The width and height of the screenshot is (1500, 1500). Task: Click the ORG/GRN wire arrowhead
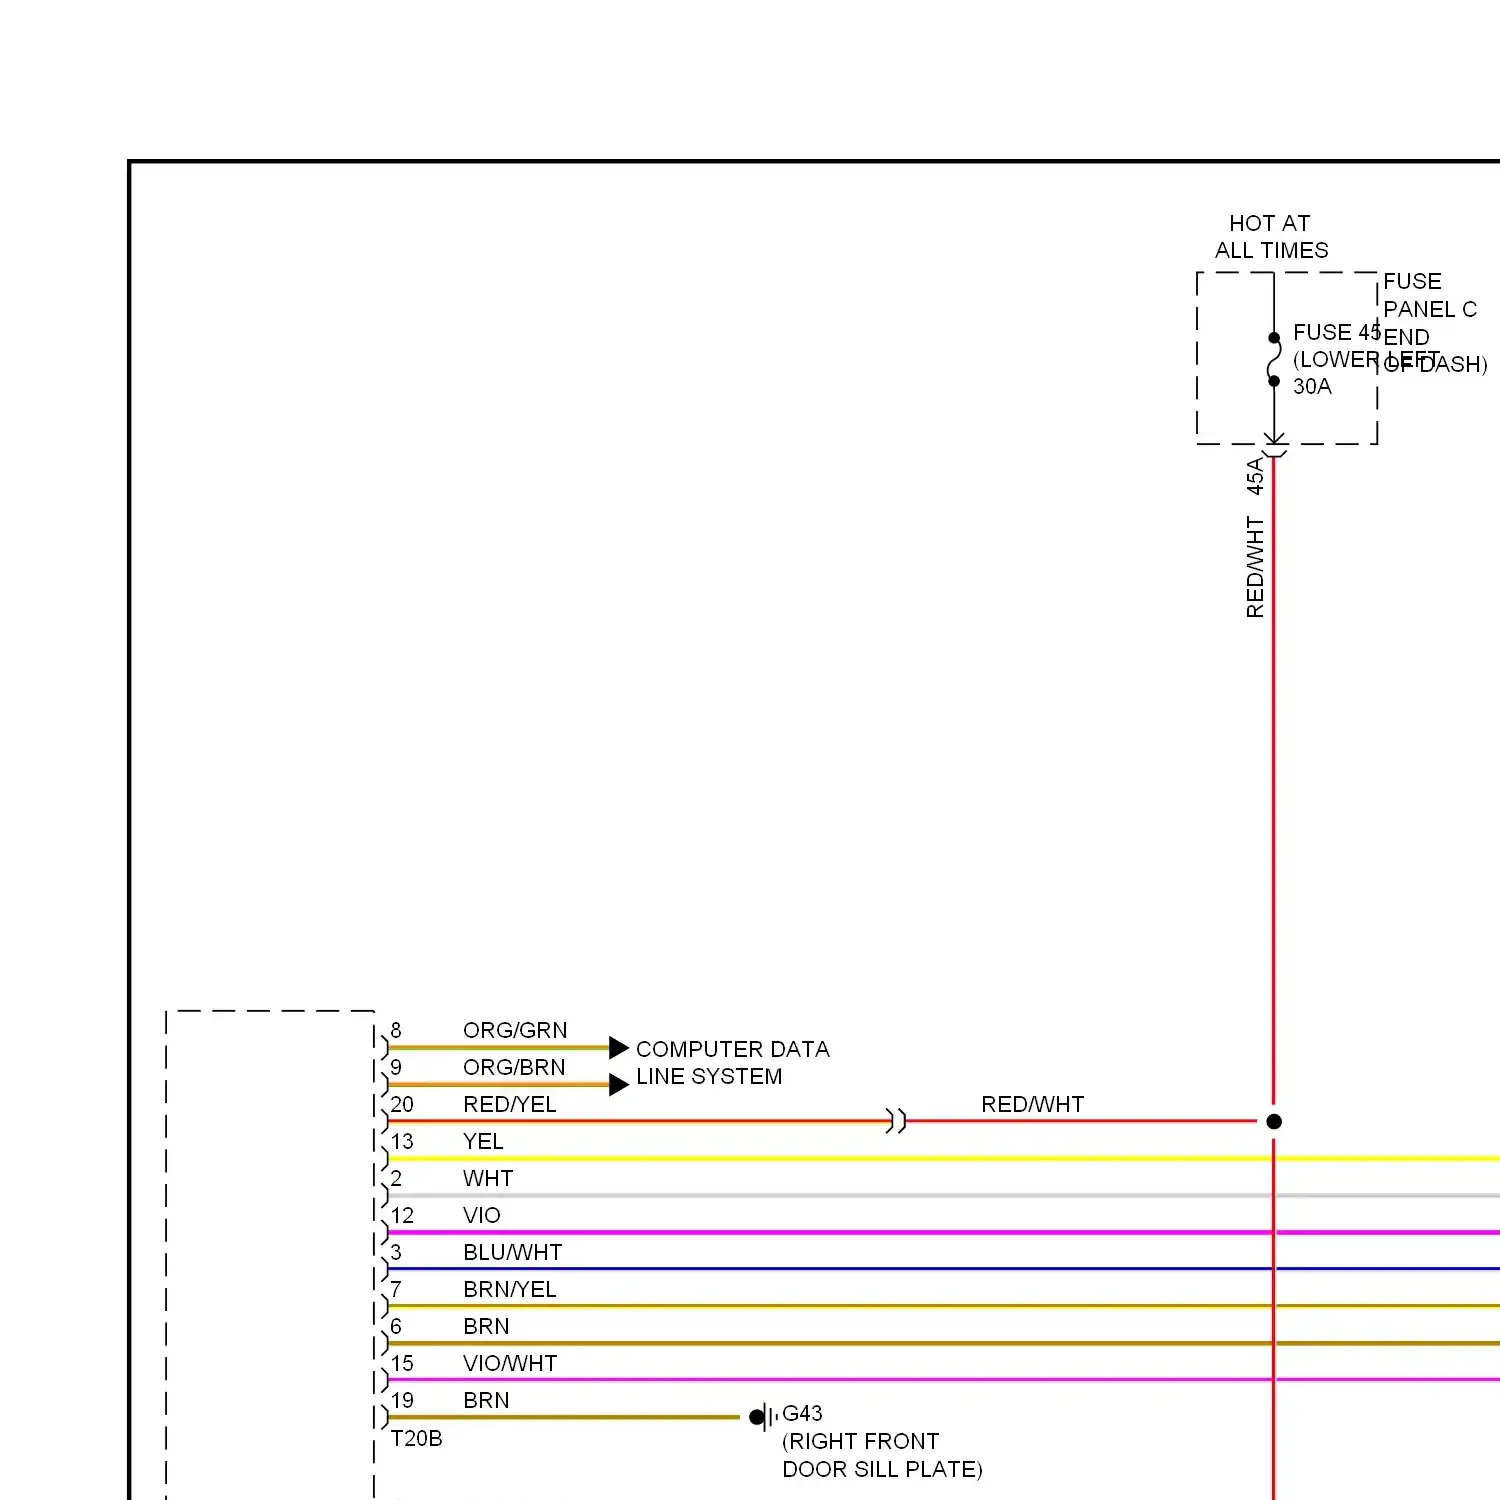click(619, 1047)
